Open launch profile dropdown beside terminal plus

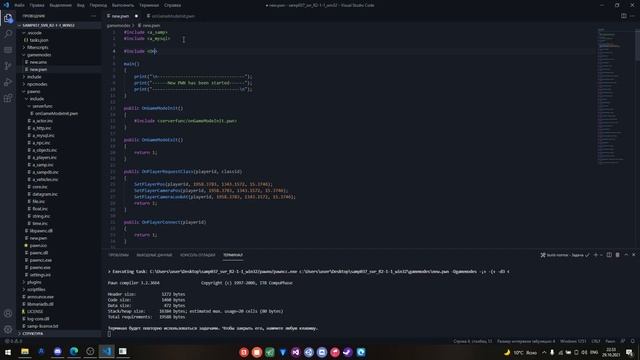(x=601, y=255)
